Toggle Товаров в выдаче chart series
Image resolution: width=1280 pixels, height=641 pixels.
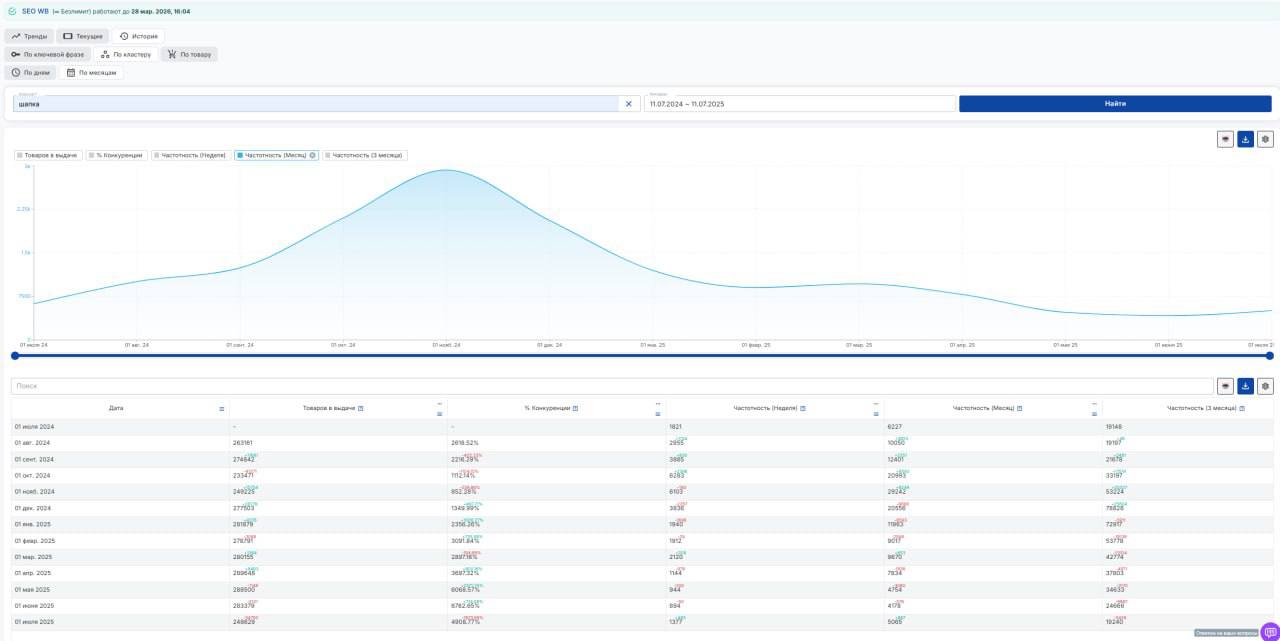click(47, 155)
